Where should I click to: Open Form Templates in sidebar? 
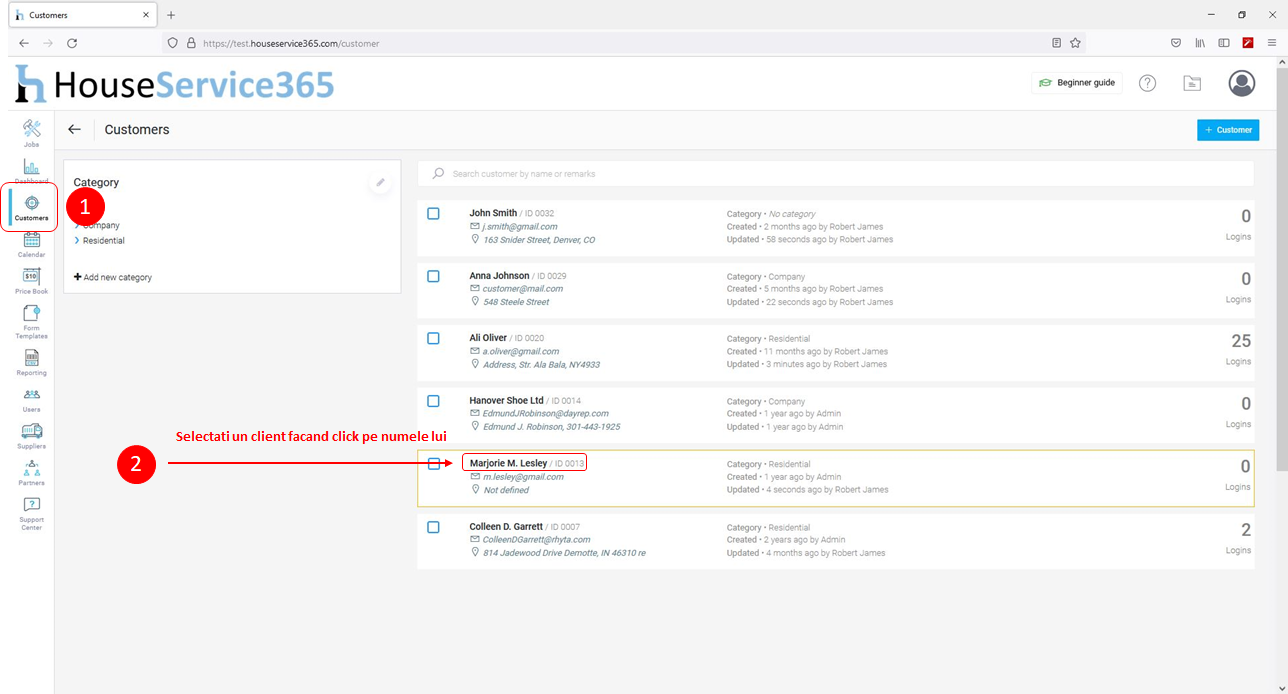31,322
